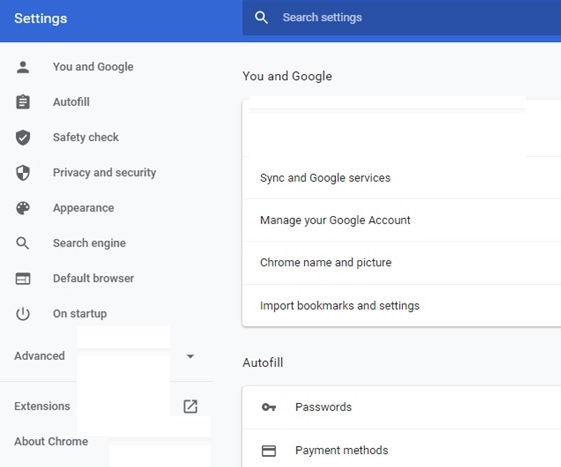Image resolution: width=561 pixels, height=467 pixels.
Task: Click the Default browser window icon
Action: [23, 278]
